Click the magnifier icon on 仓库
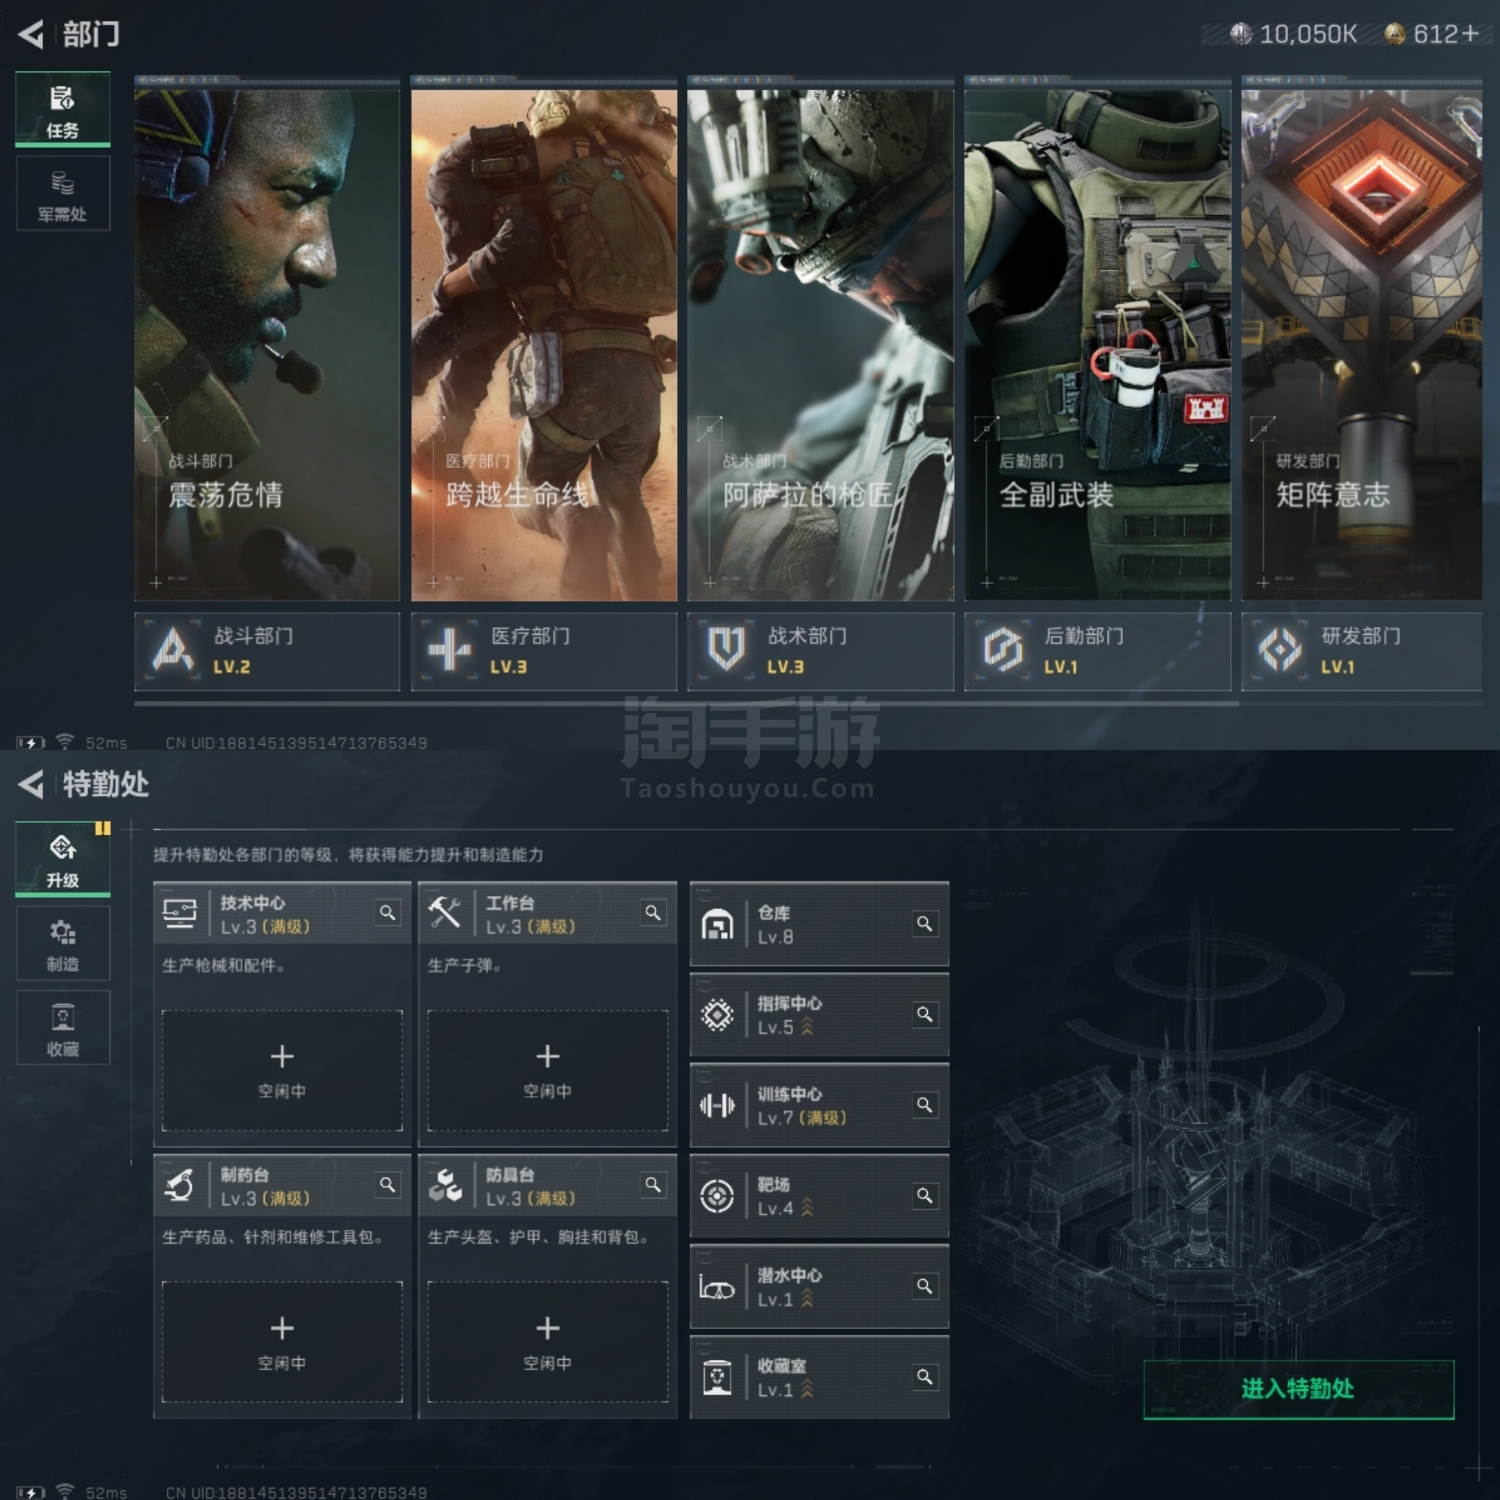 tap(925, 924)
